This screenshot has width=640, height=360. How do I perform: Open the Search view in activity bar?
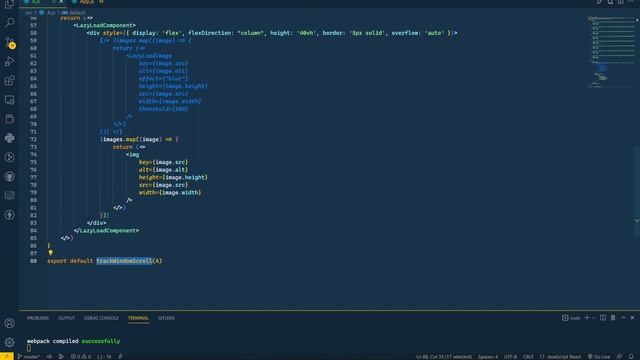(x=9, y=22)
